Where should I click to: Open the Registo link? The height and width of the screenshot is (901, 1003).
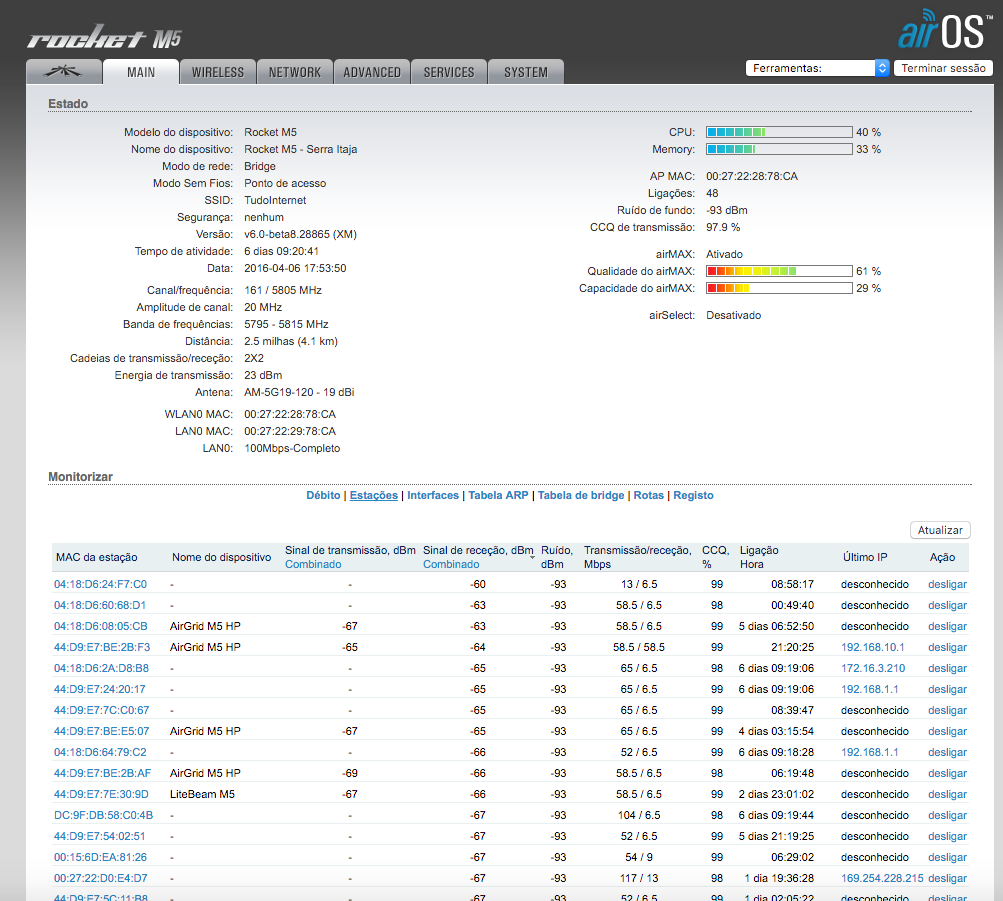pyautogui.click(x=693, y=495)
